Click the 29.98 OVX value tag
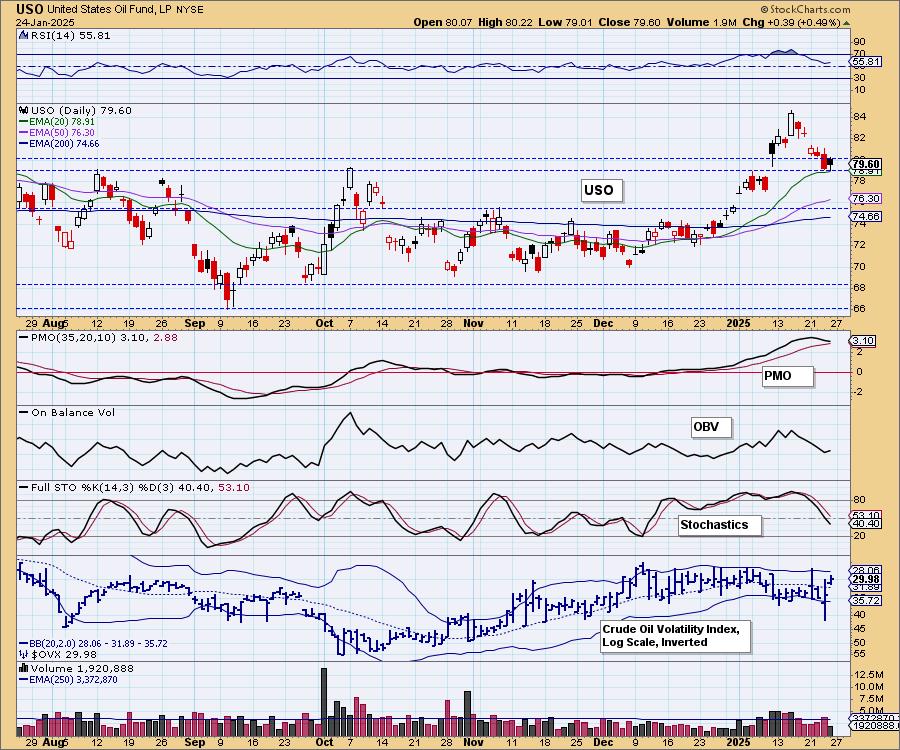900x750 pixels. click(x=867, y=580)
